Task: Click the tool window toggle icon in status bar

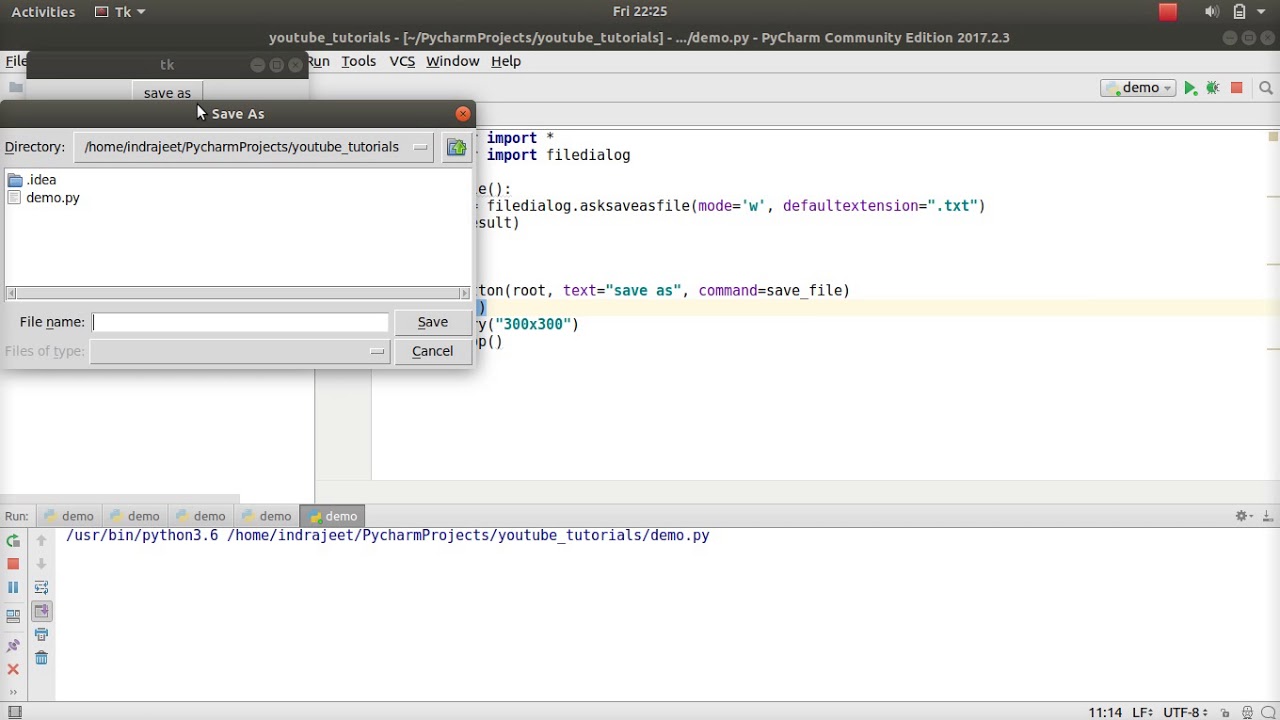Action: pos(14,712)
